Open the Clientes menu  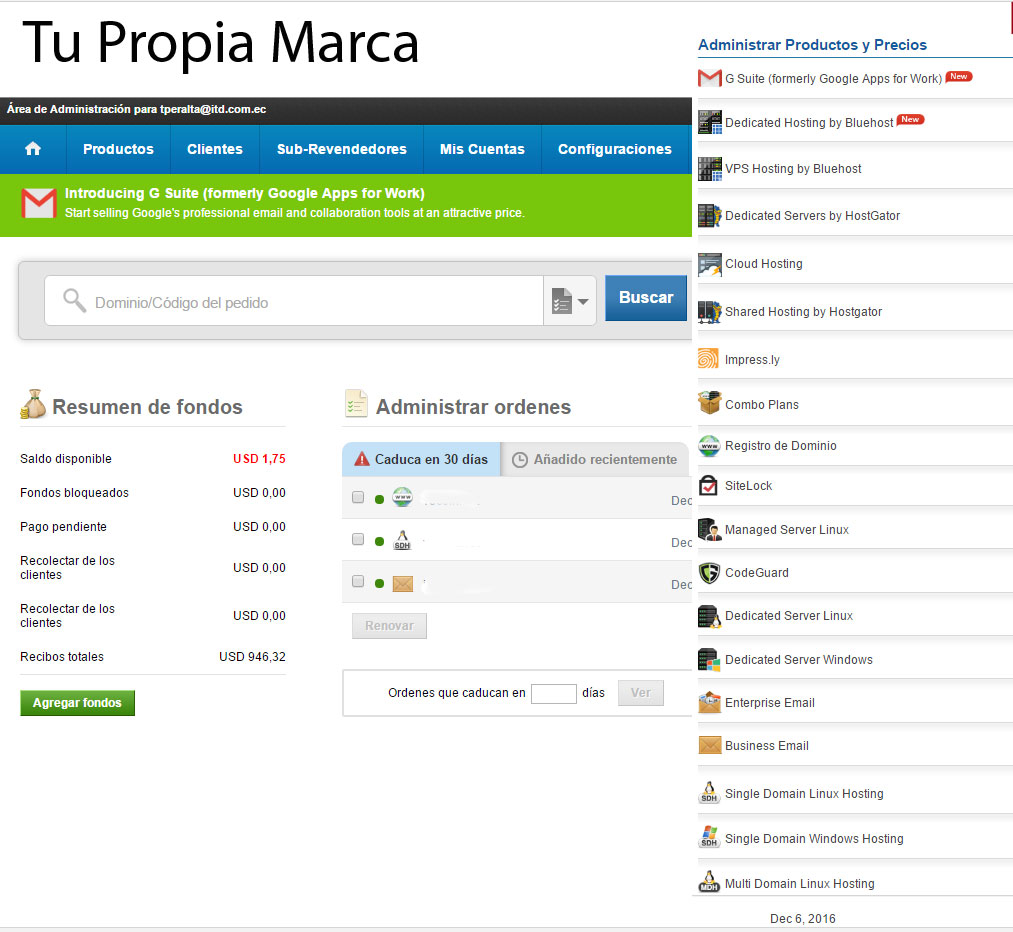214,149
